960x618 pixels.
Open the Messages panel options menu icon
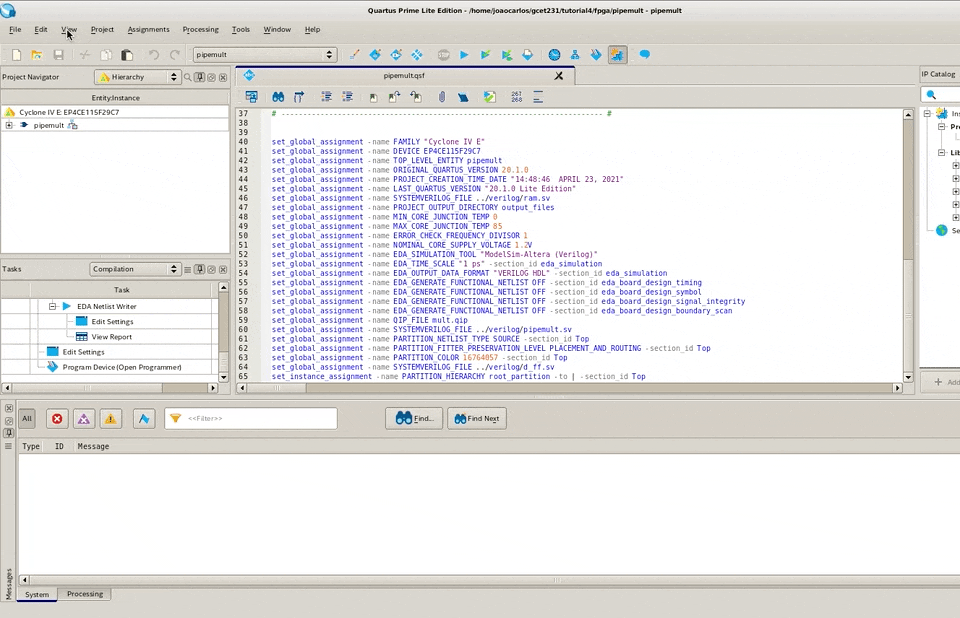9,446
